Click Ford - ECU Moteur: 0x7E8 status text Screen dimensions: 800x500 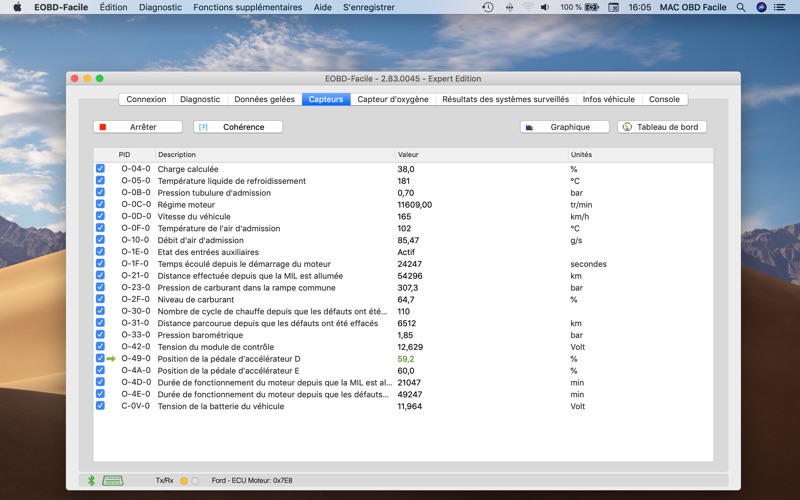pos(252,481)
